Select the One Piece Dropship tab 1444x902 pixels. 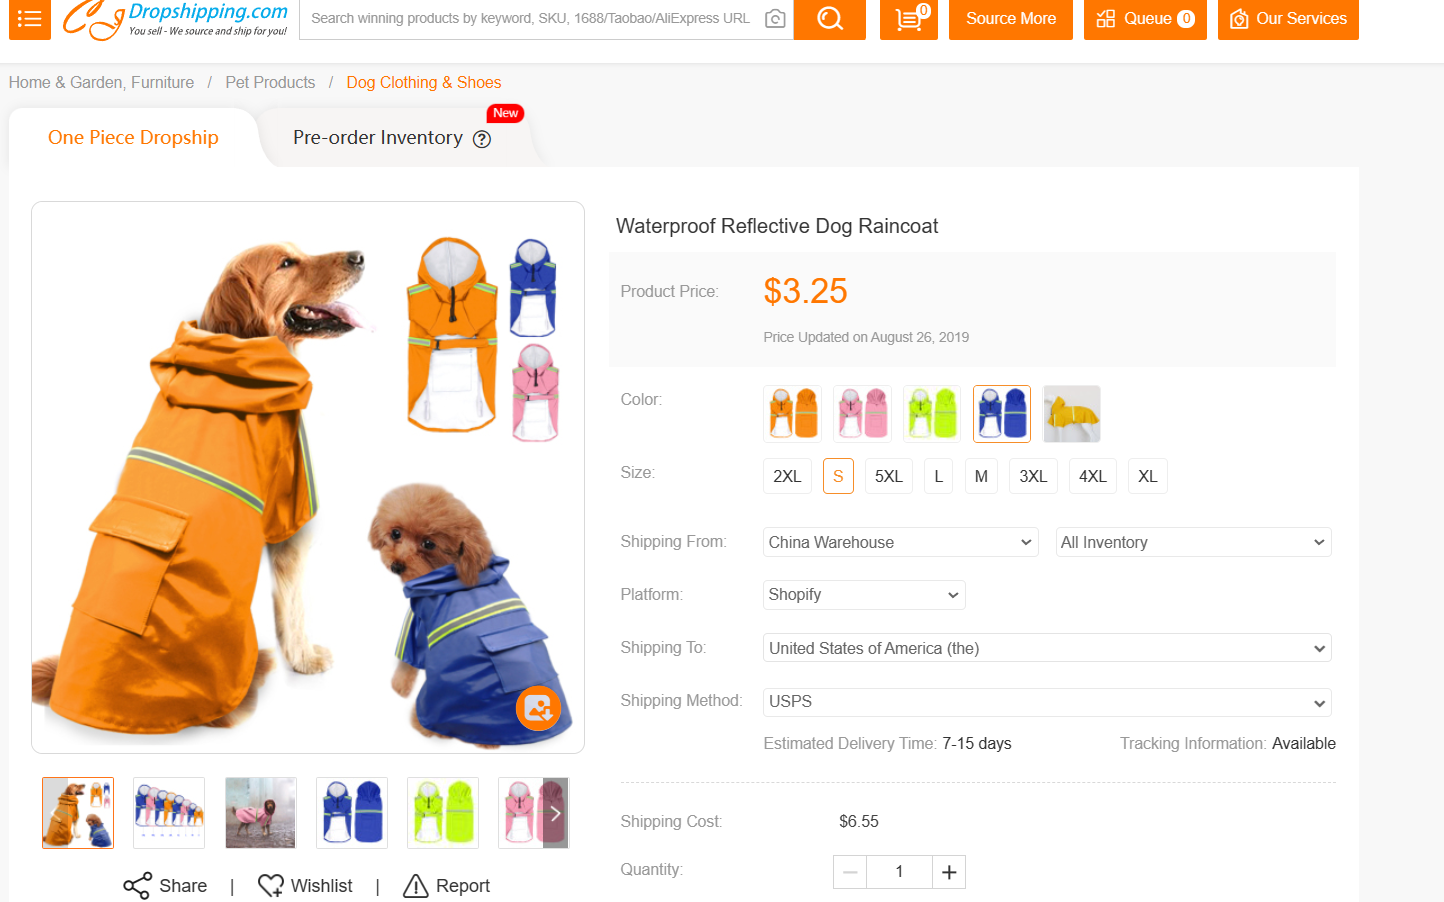click(133, 138)
